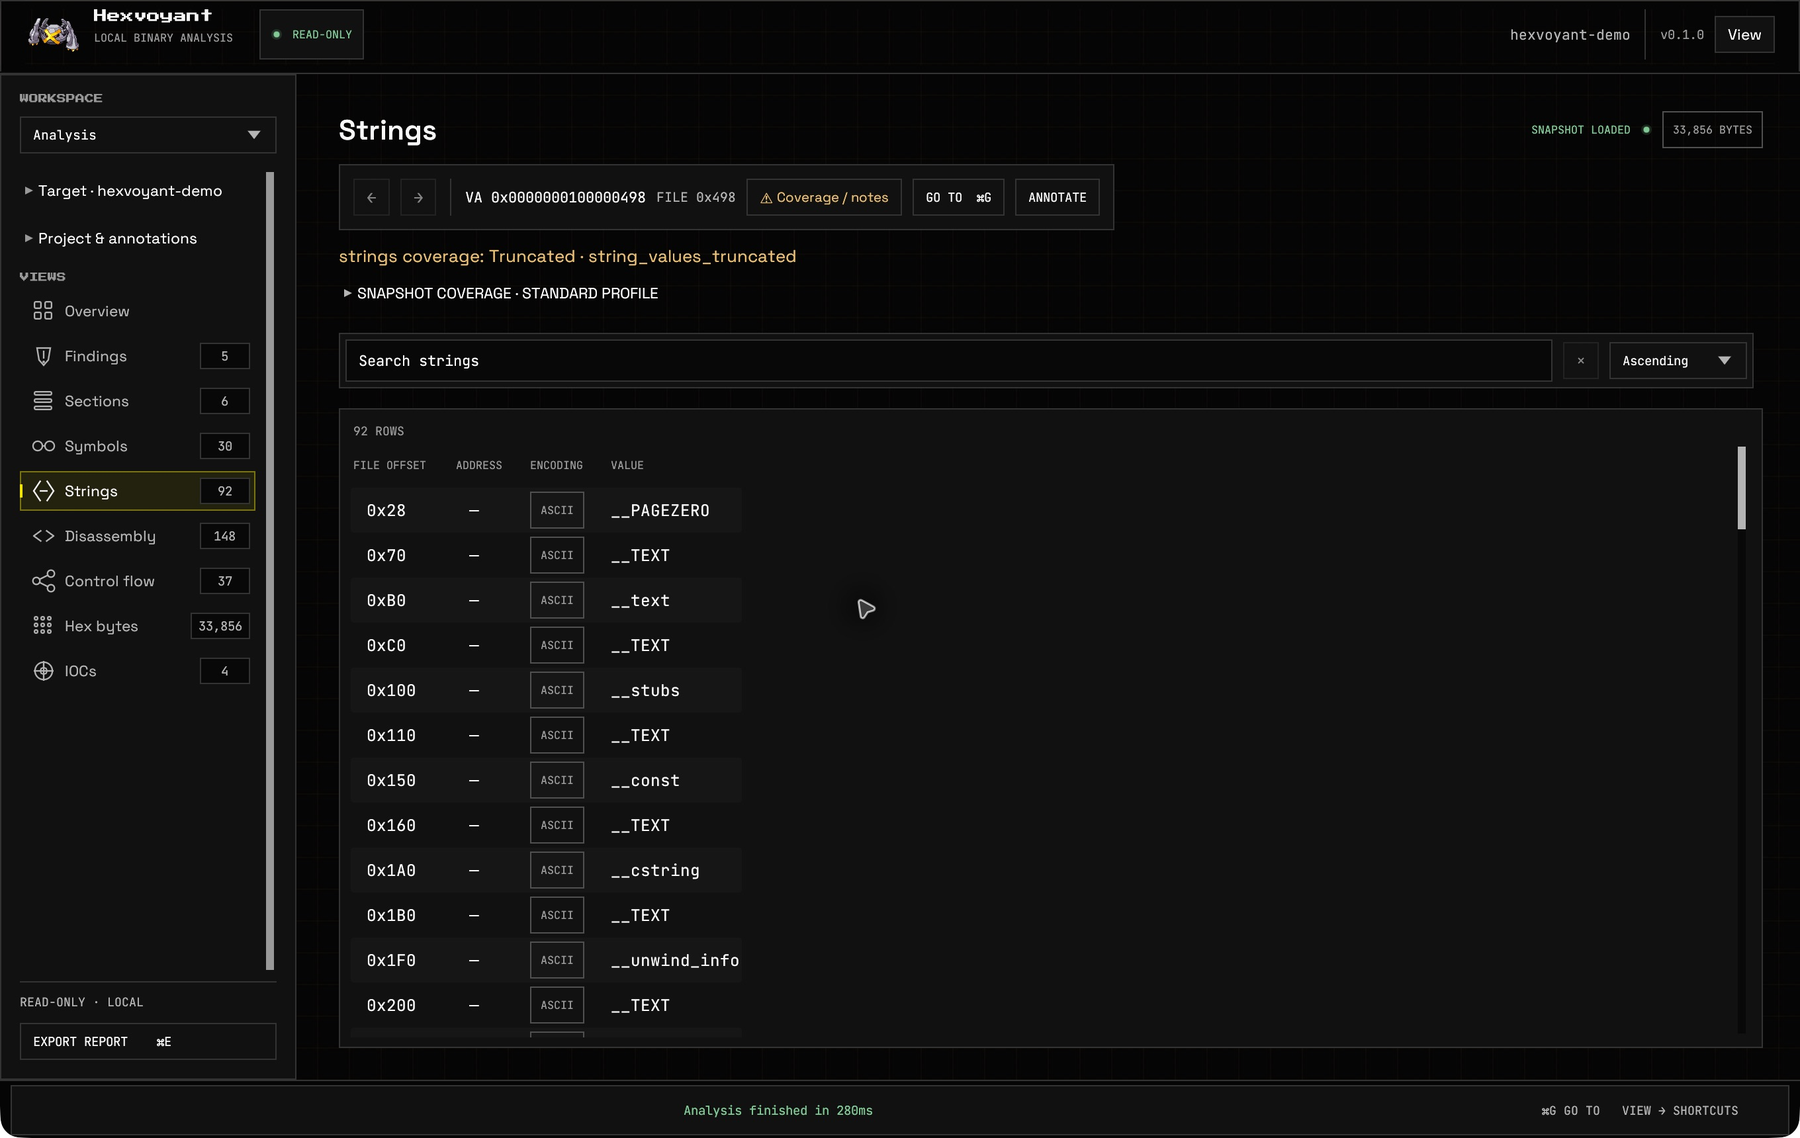The width and height of the screenshot is (1800, 1138).
Task: Expand Project & annotations section
Action: (x=111, y=238)
